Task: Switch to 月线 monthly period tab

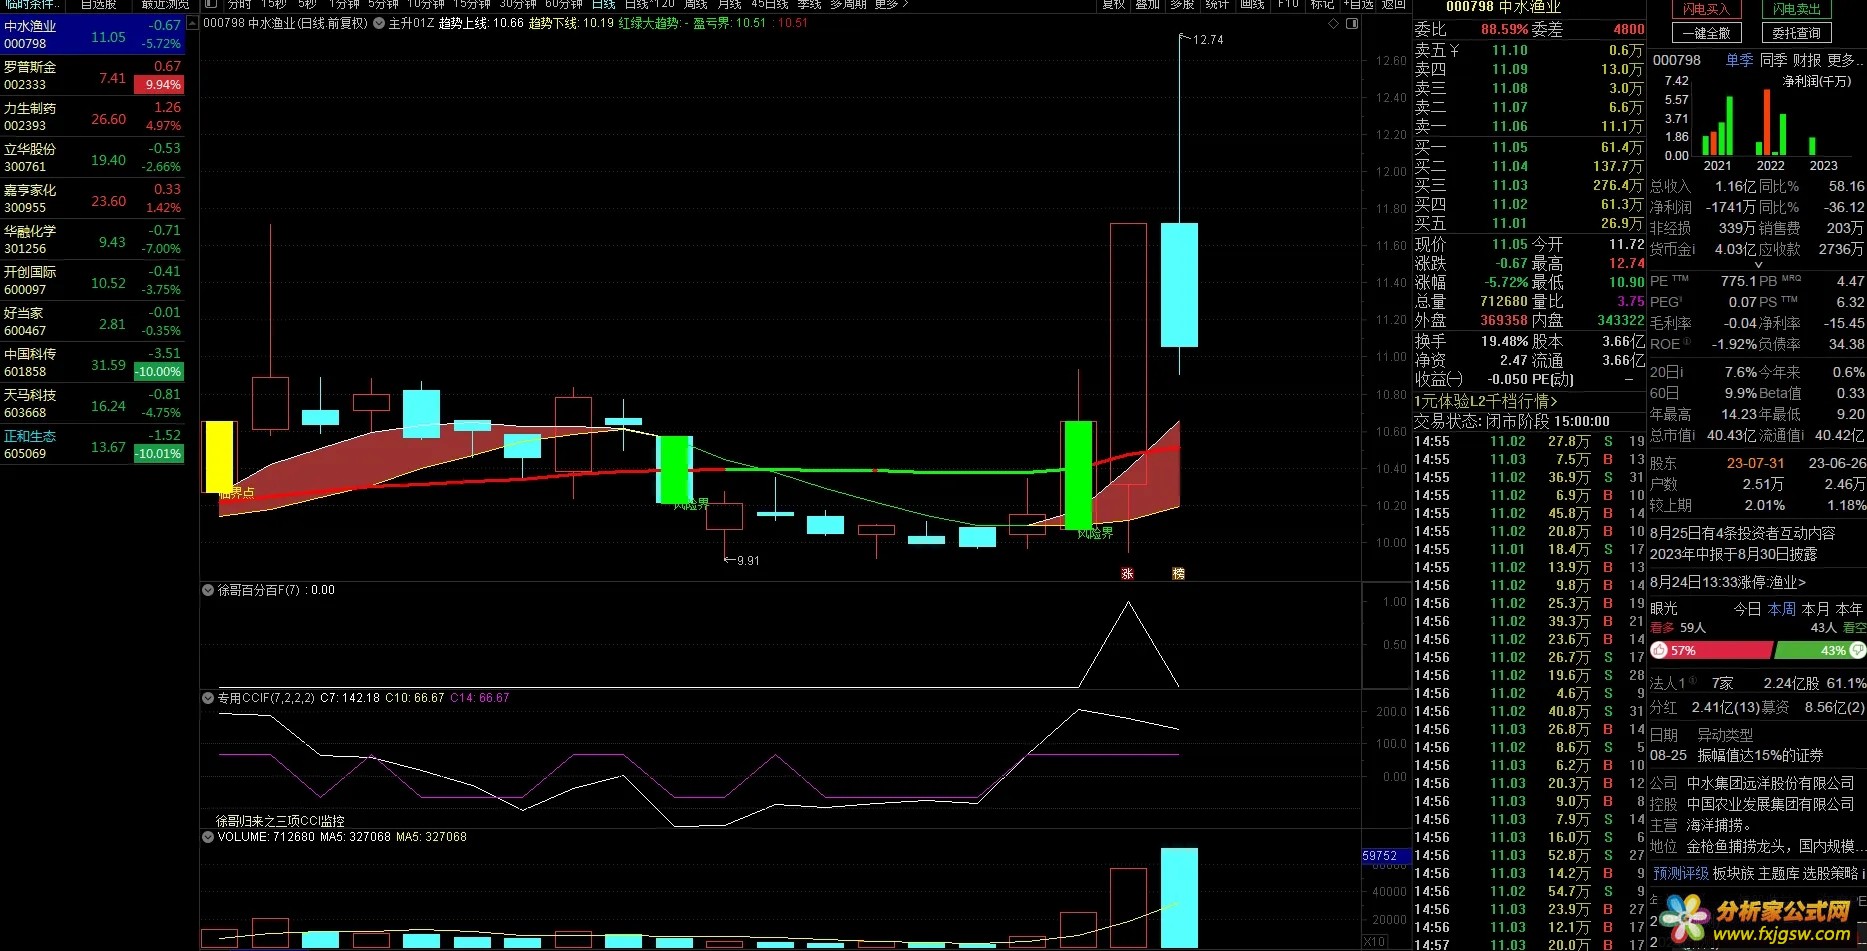Action: [x=730, y=5]
